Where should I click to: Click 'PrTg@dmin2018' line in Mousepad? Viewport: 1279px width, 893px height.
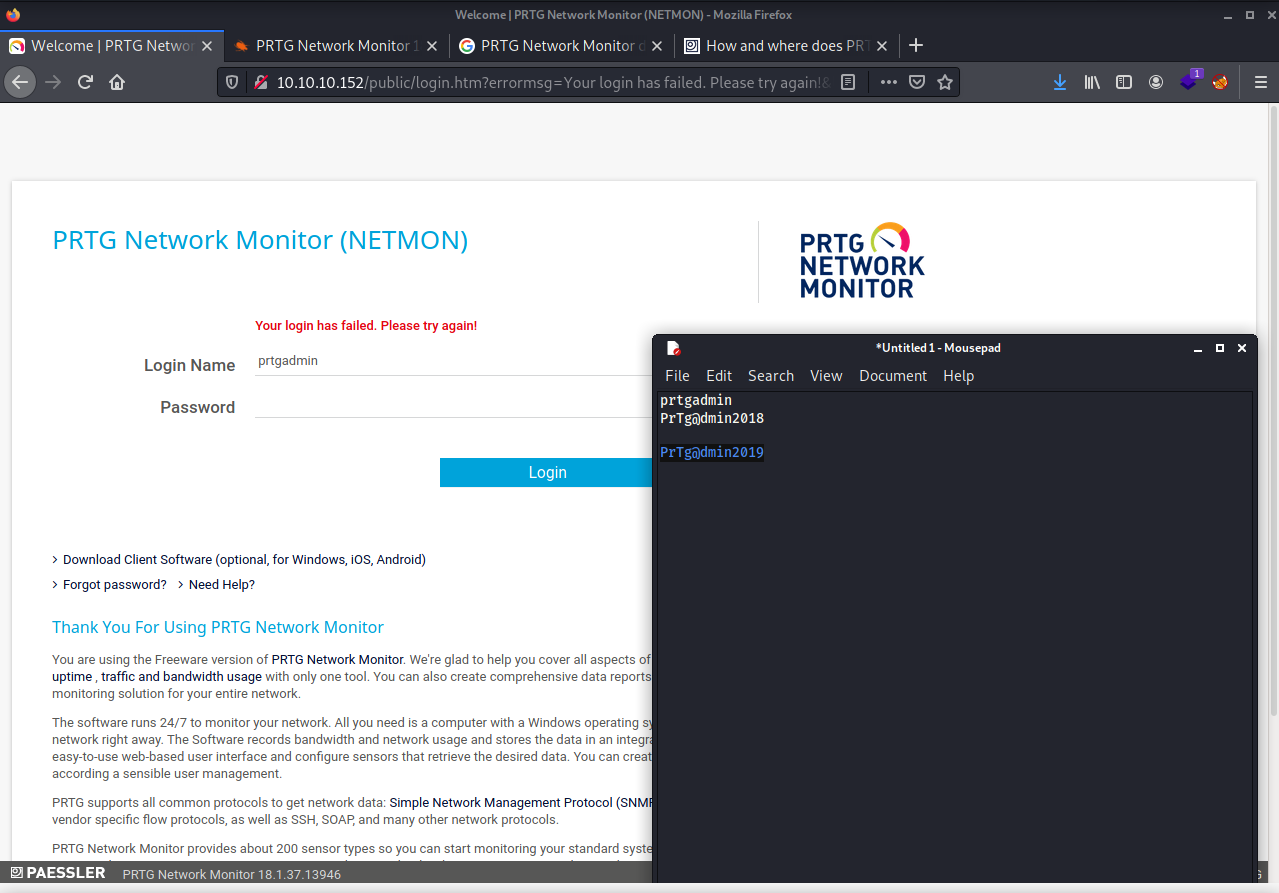click(712, 418)
